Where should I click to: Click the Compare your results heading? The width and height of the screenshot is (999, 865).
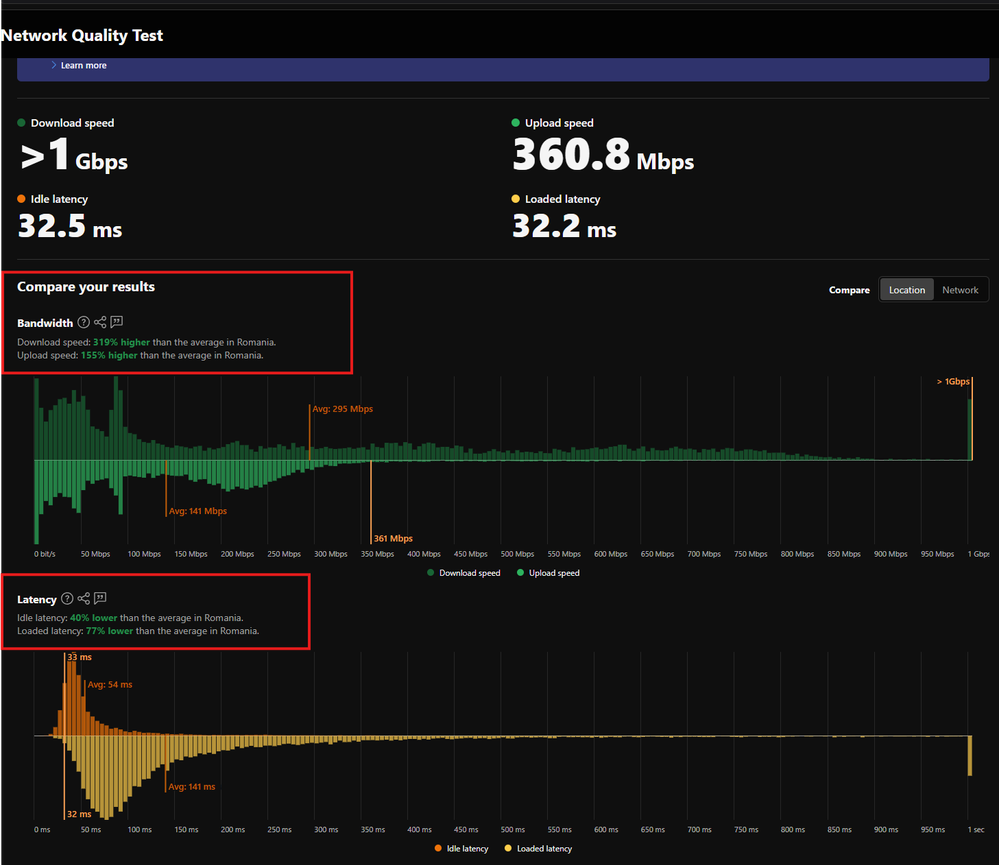86,287
